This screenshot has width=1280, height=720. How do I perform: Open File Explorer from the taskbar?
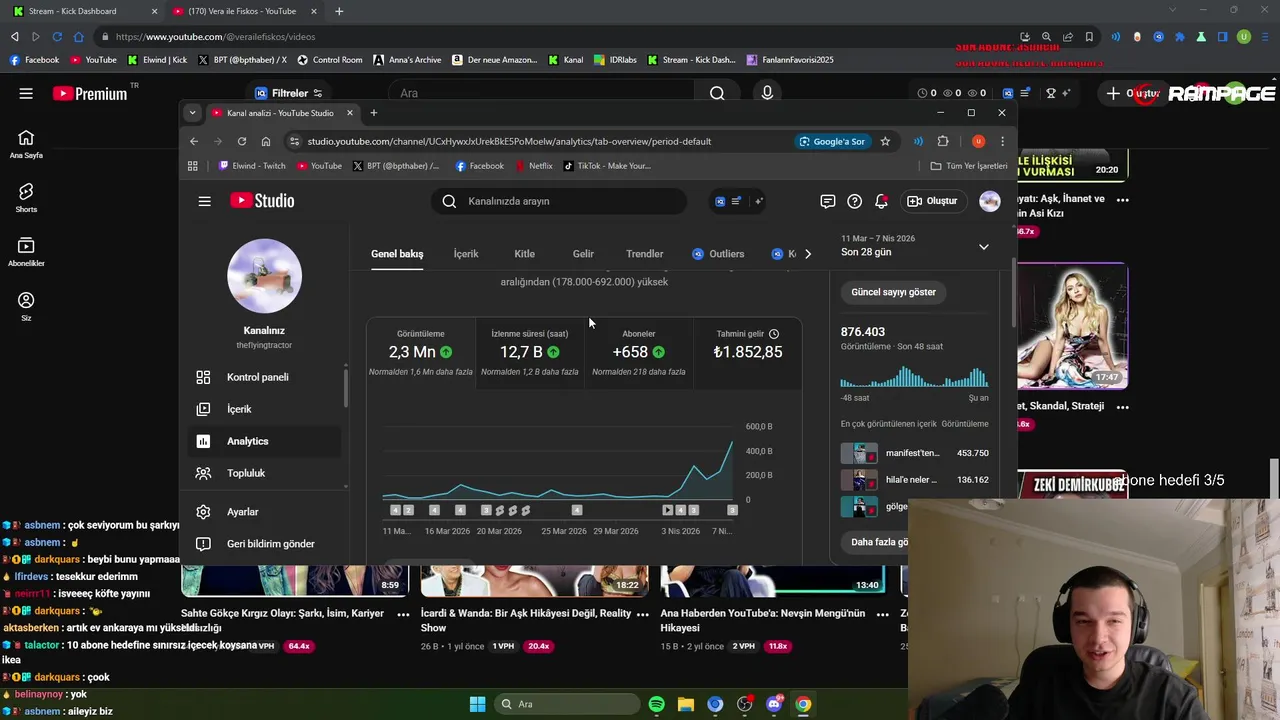686,704
